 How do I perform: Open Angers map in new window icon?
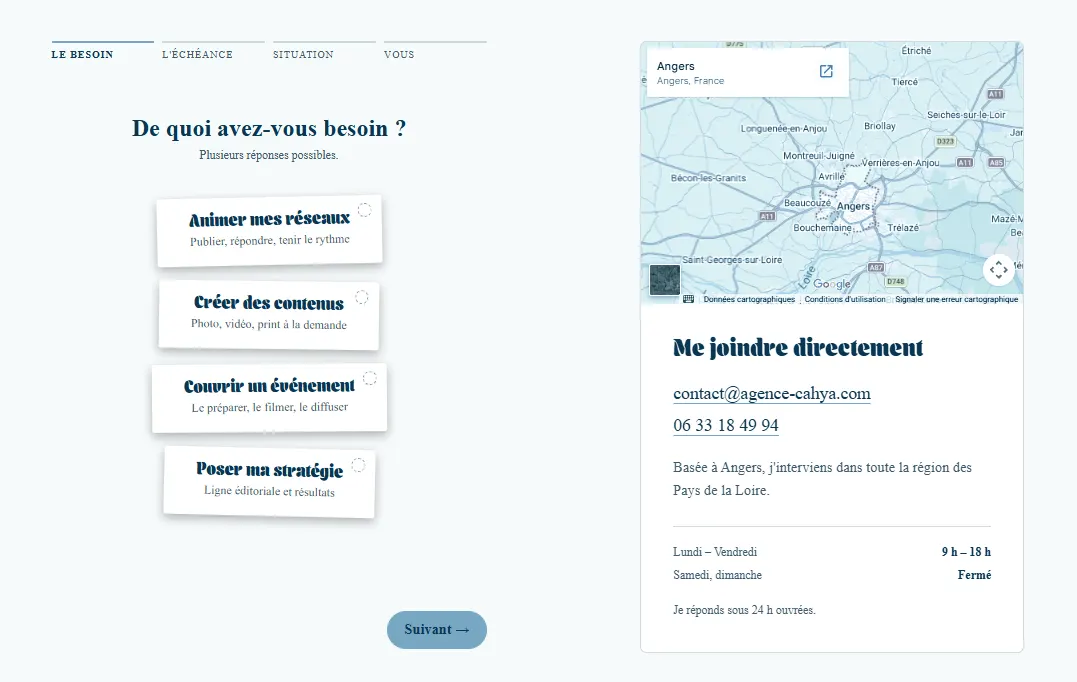[x=826, y=71]
